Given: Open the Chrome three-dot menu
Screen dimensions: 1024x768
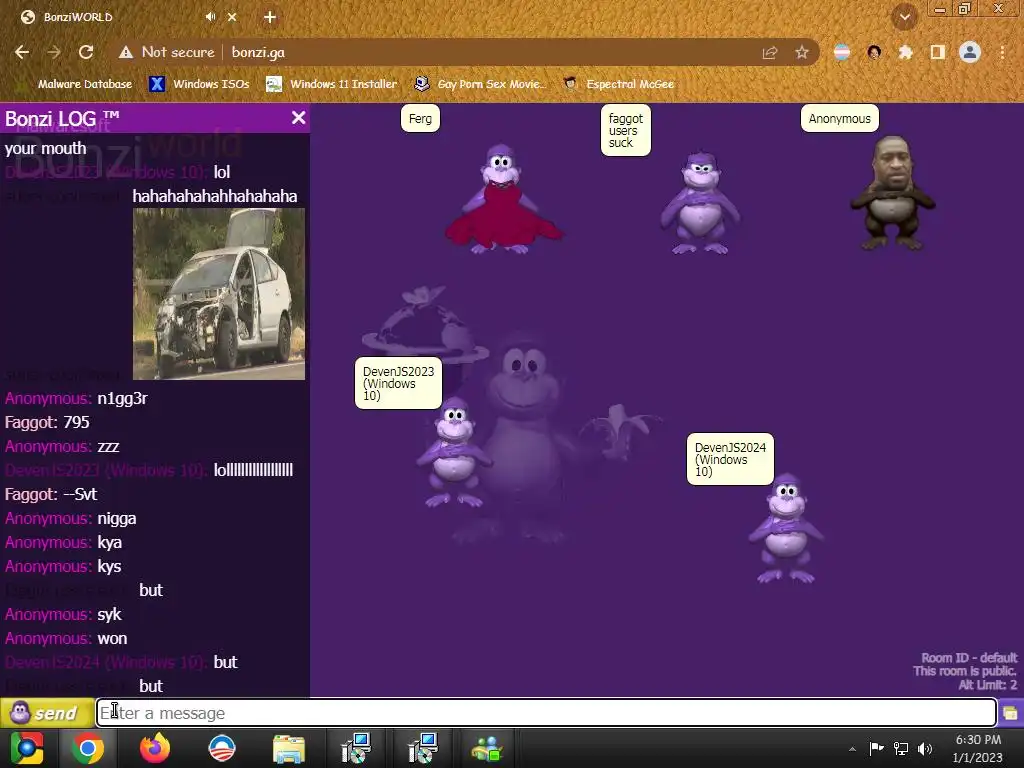Looking at the screenshot, I should click(1002, 52).
